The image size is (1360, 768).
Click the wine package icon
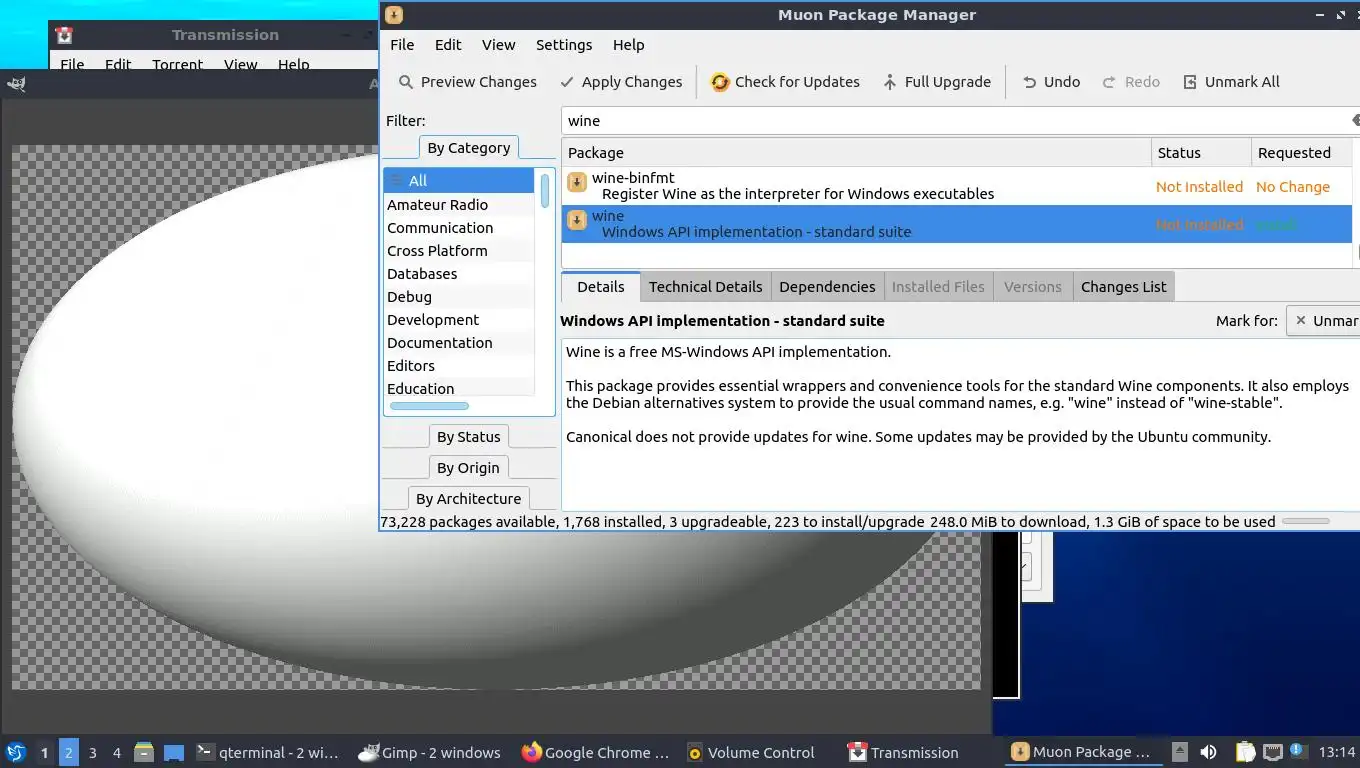pos(577,220)
